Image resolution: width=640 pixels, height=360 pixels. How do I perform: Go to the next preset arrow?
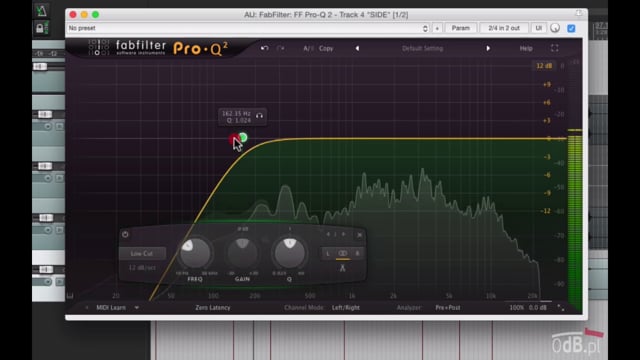[x=488, y=48]
